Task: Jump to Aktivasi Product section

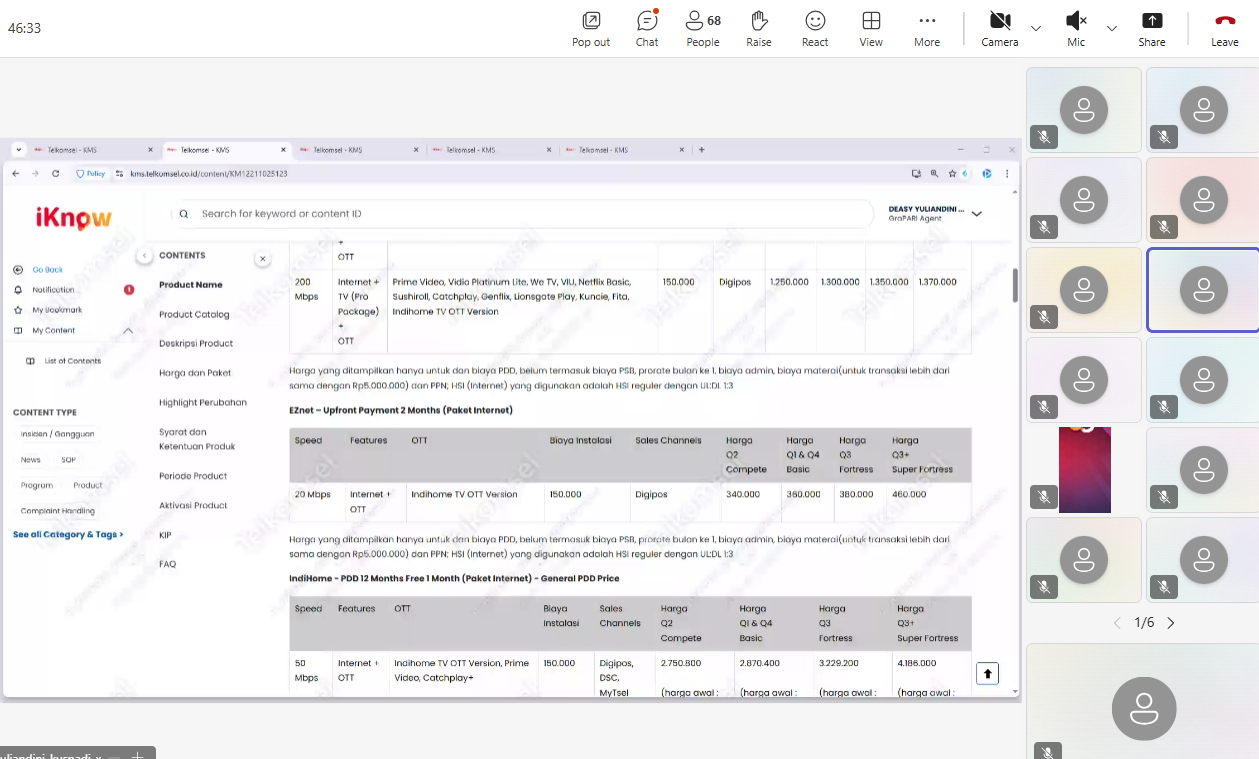Action: coord(193,505)
